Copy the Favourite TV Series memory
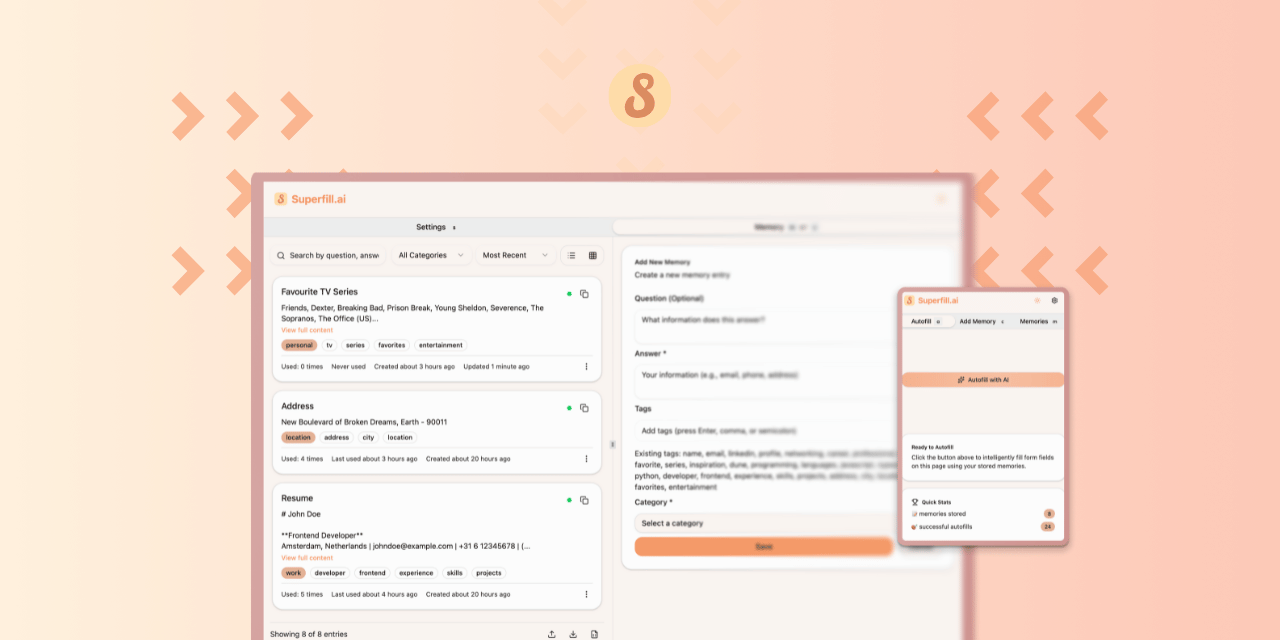The height and width of the screenshot is (640, 1280). [585, 294]
